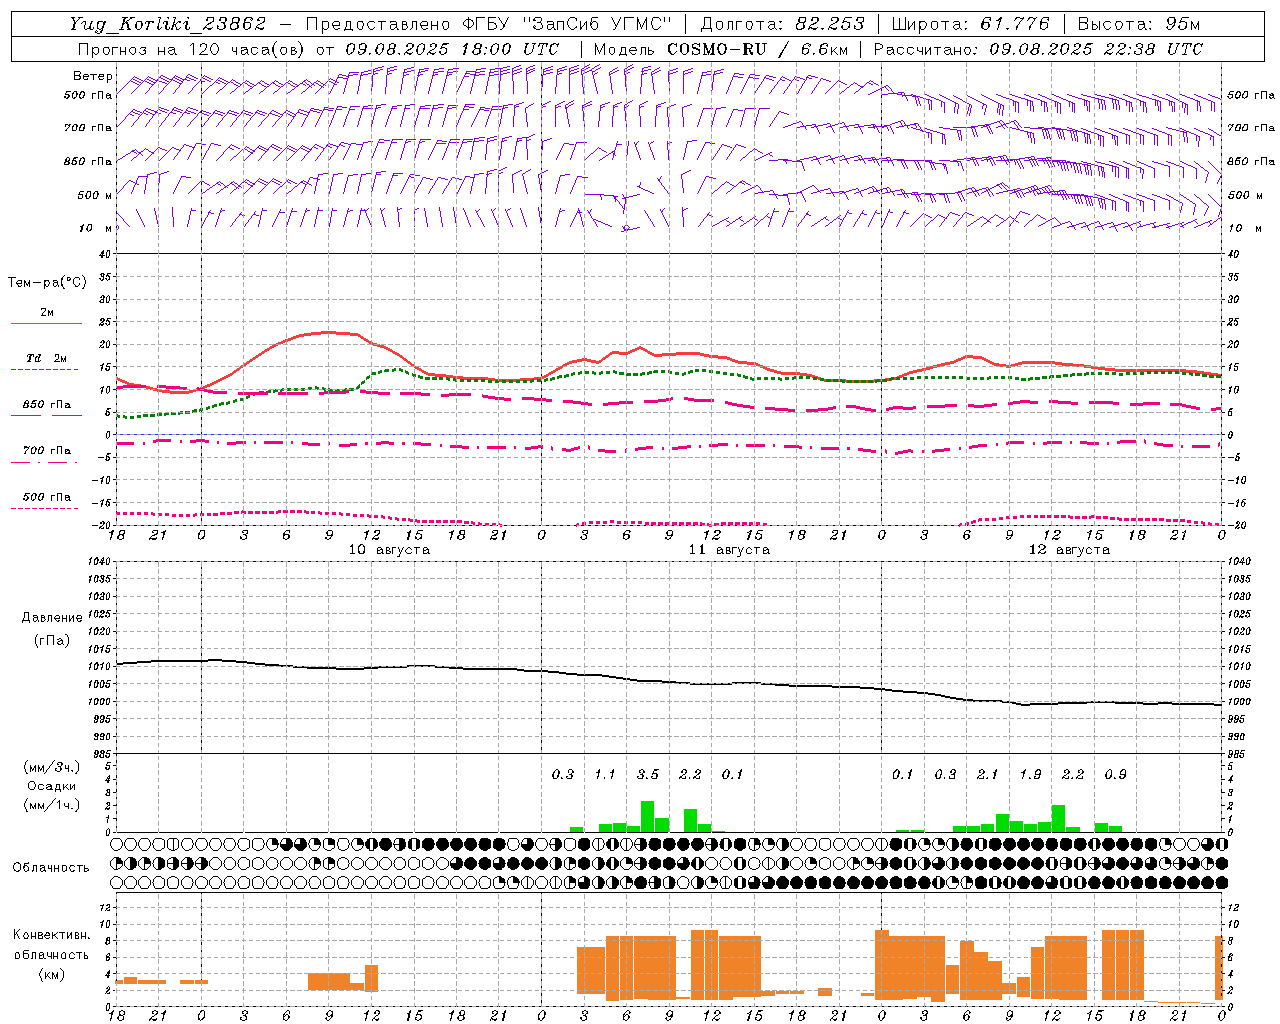Click the 12 августа date label
1280x1024 pixels.
pos(1069,550)
